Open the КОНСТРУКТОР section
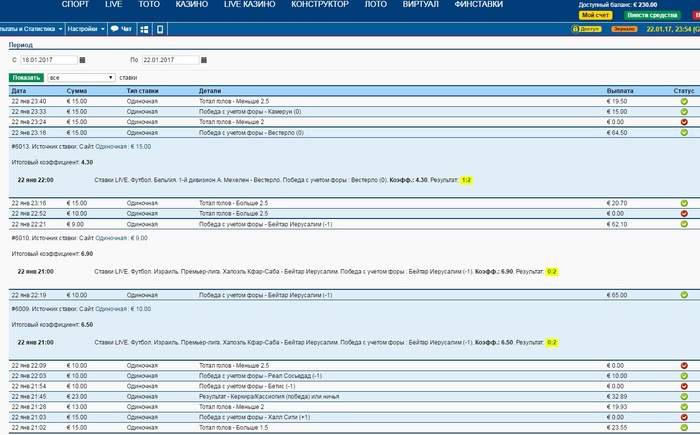 click(320, 4)
